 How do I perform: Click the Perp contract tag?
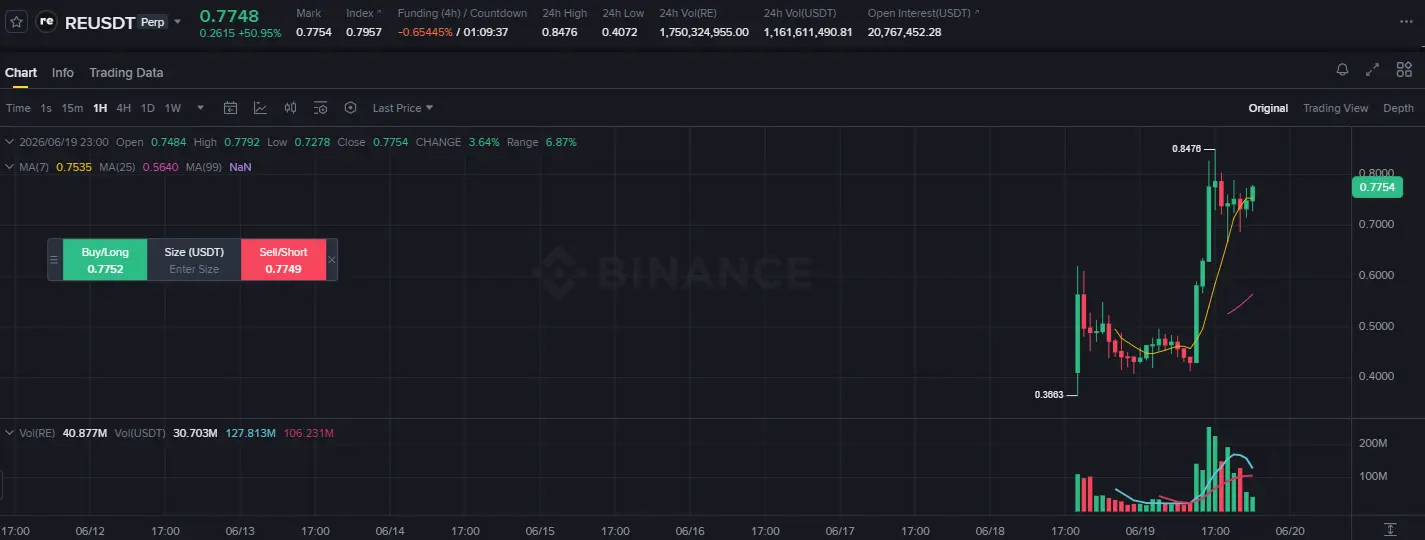(153, 21)
